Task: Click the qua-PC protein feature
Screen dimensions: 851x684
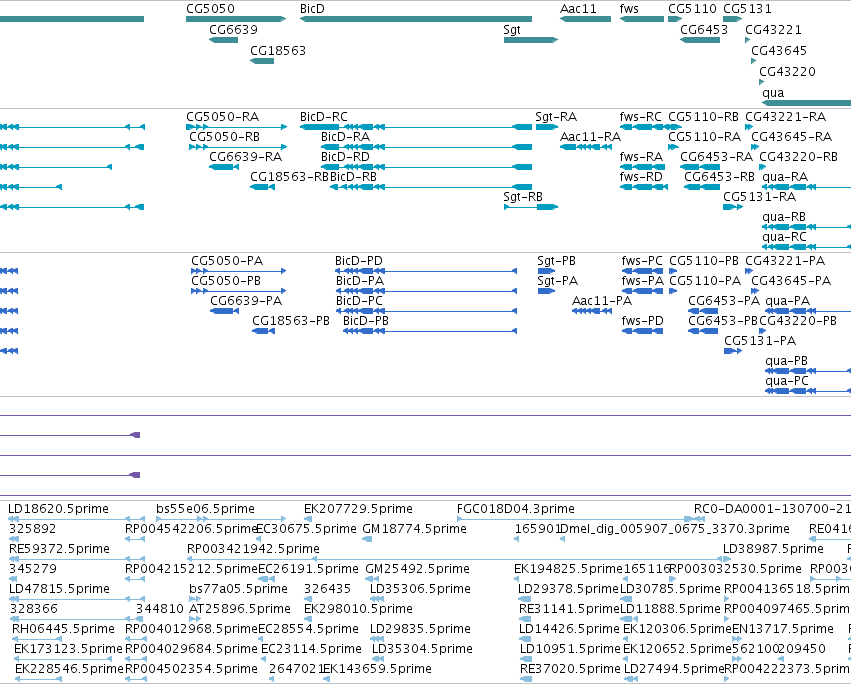Action: pyautogui.click(x=808, y=391)
